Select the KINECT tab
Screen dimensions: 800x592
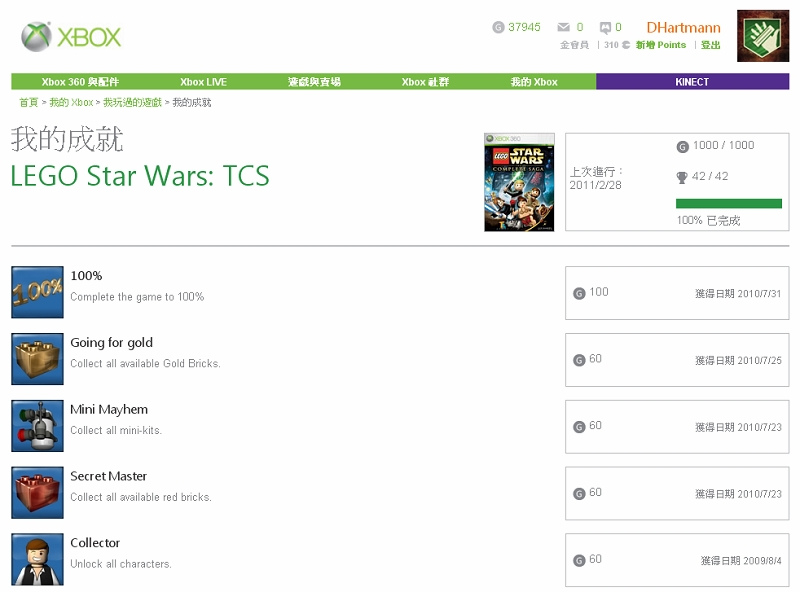pyautogui.click(x=692, y=82)
